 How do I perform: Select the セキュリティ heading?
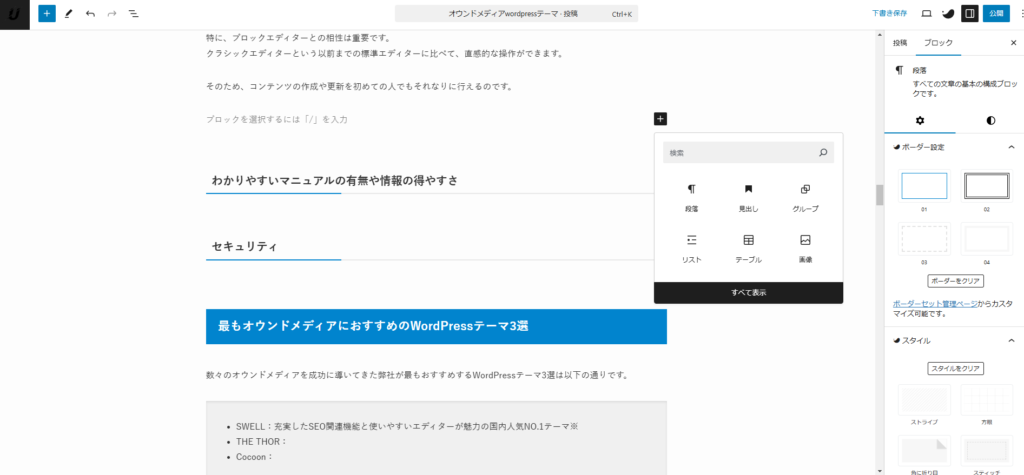point(244,246)
